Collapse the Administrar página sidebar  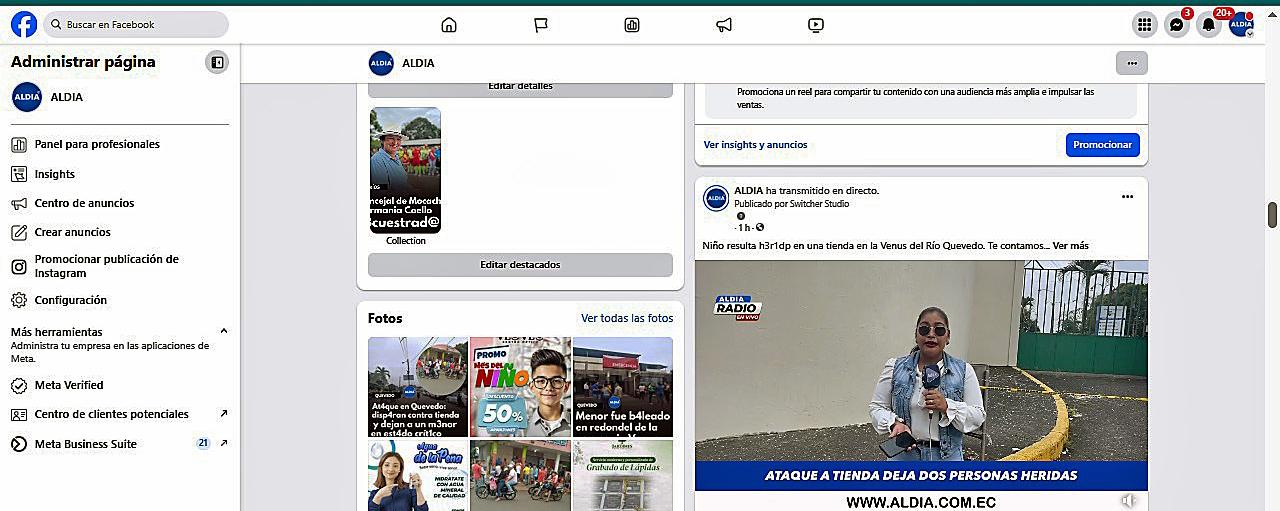(217, 62)
